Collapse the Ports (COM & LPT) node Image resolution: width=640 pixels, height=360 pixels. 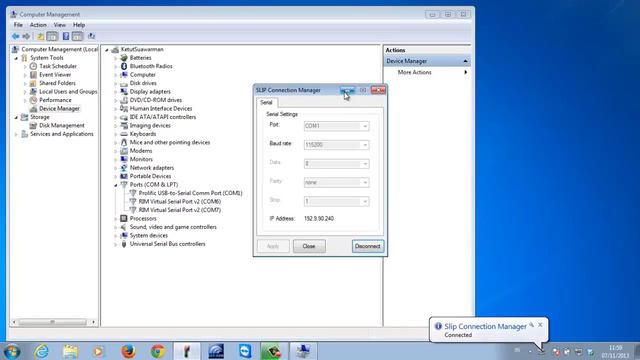click(116, 185)
